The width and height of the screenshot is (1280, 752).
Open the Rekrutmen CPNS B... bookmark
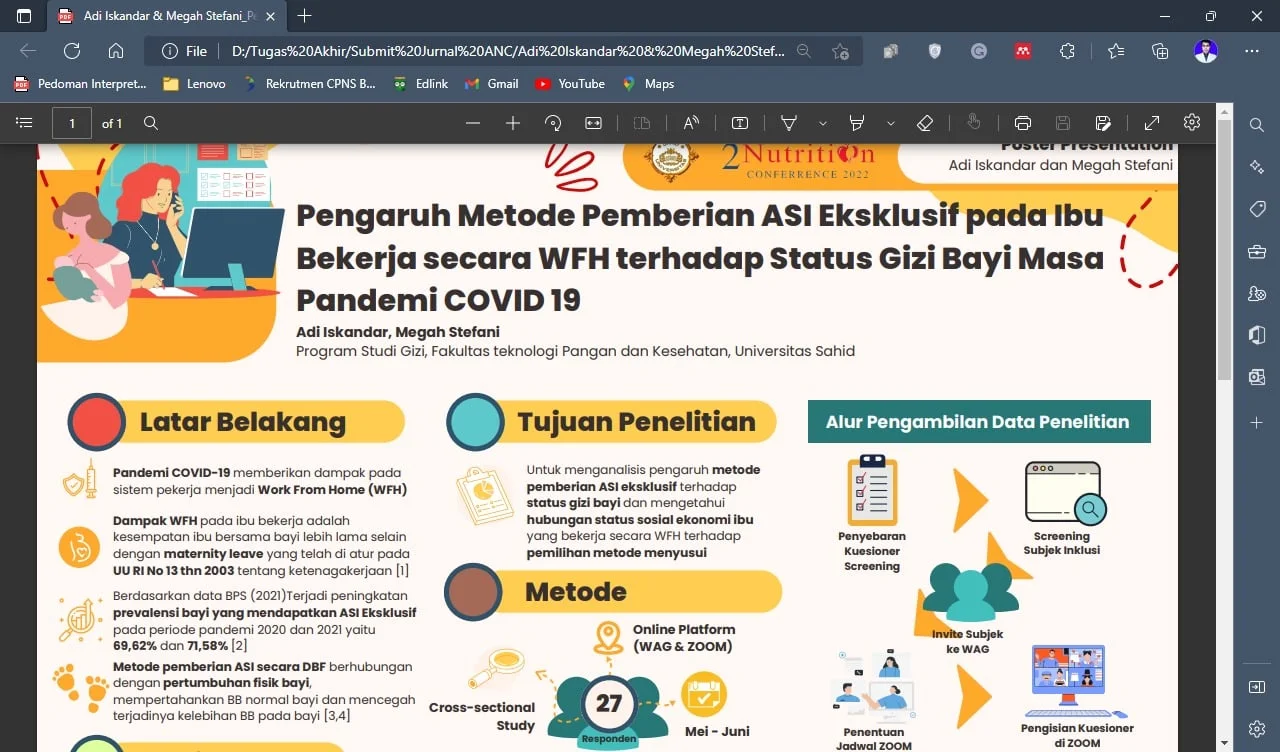(x=309, y=84)
